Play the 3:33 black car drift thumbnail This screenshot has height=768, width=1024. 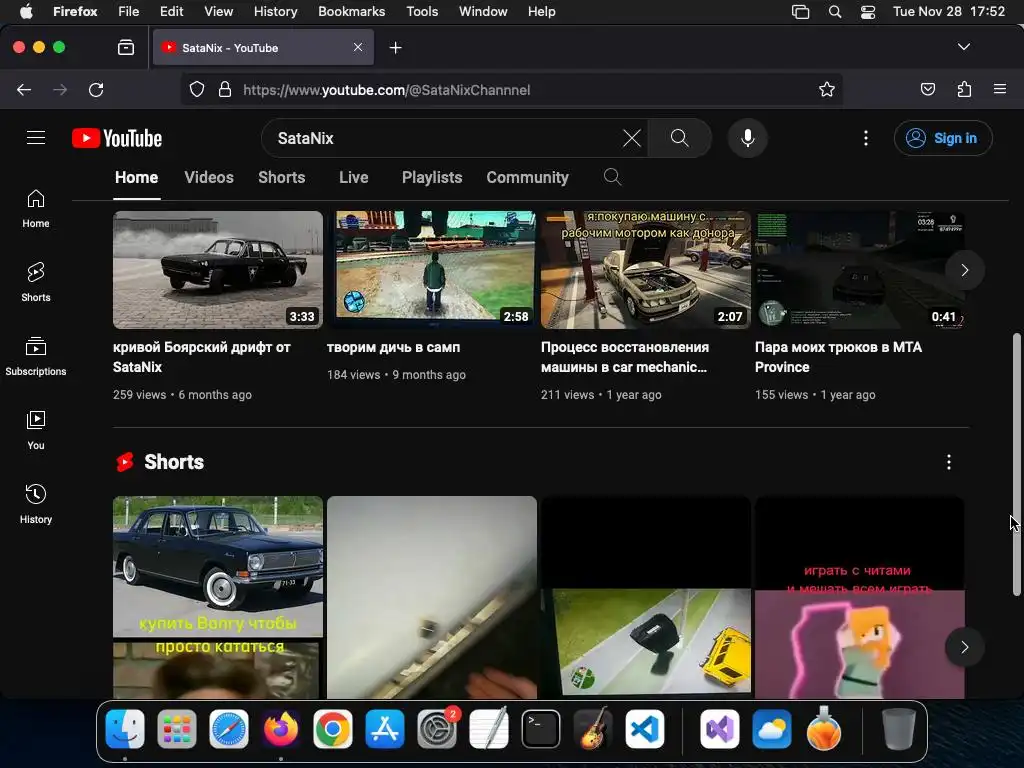[217, 269]
